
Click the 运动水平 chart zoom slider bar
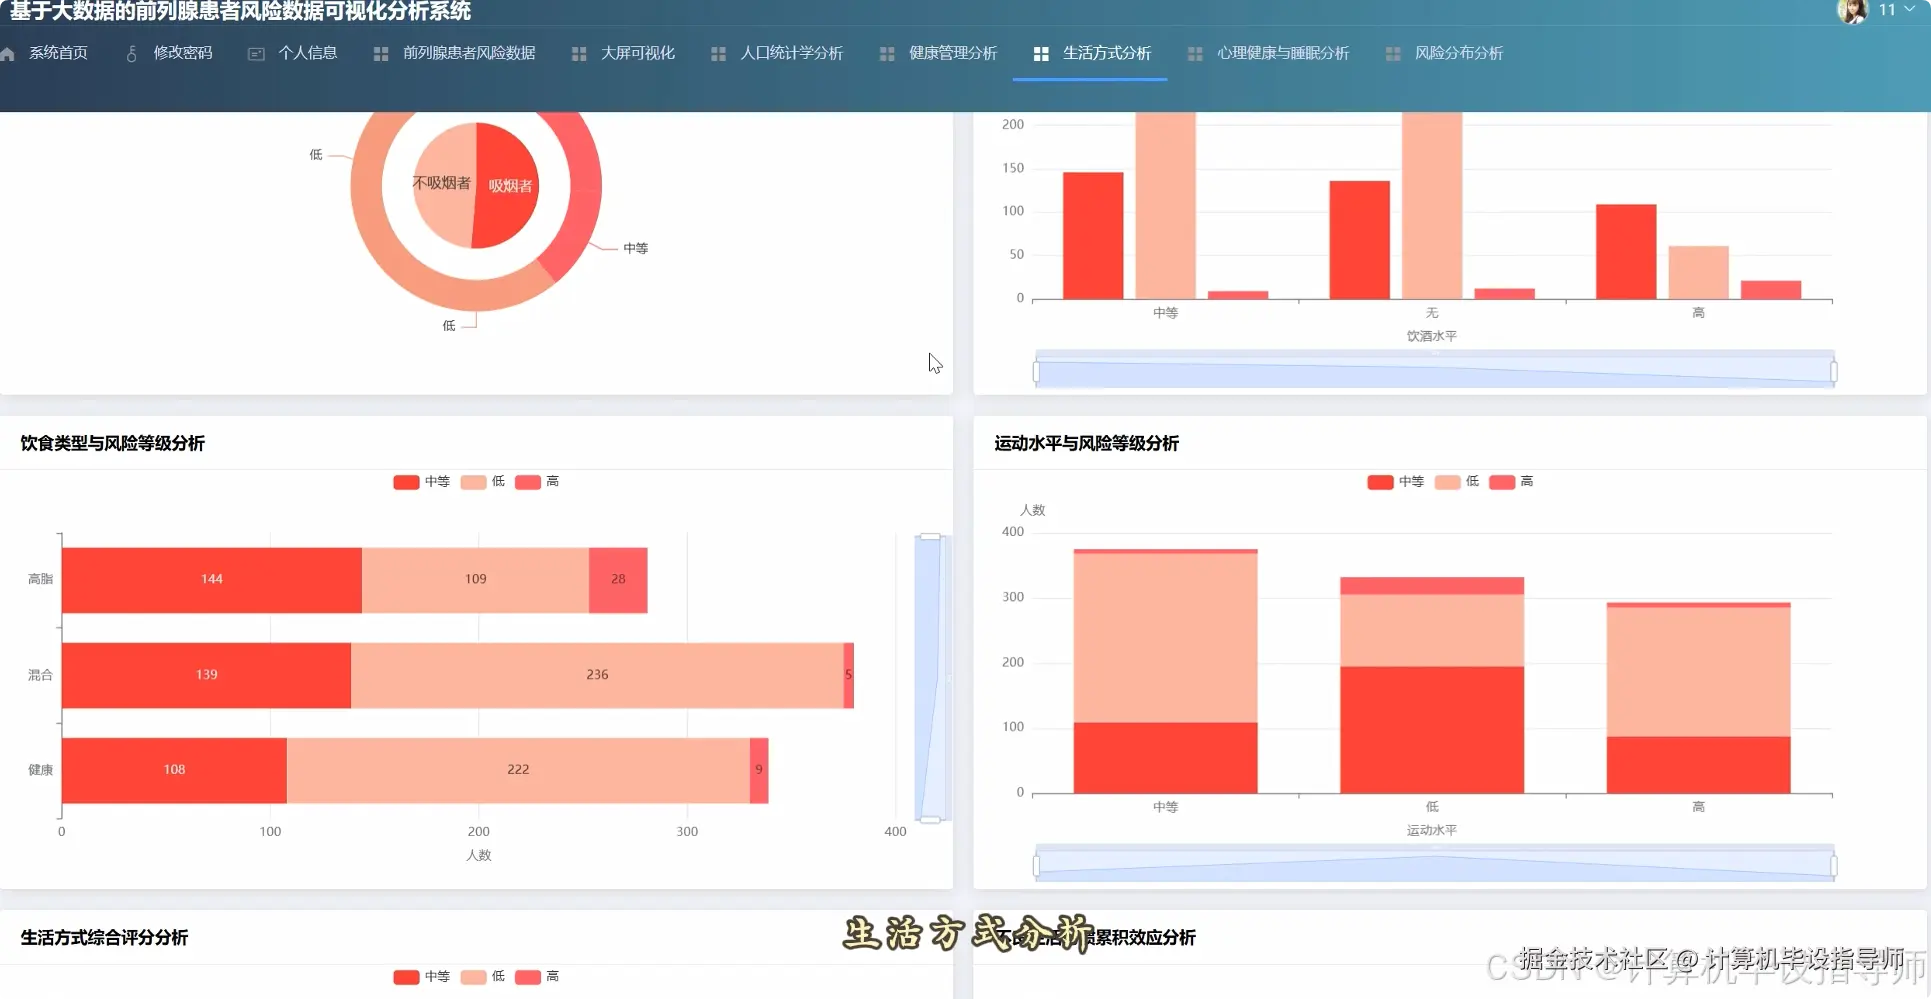click(x=1435, y=865)
